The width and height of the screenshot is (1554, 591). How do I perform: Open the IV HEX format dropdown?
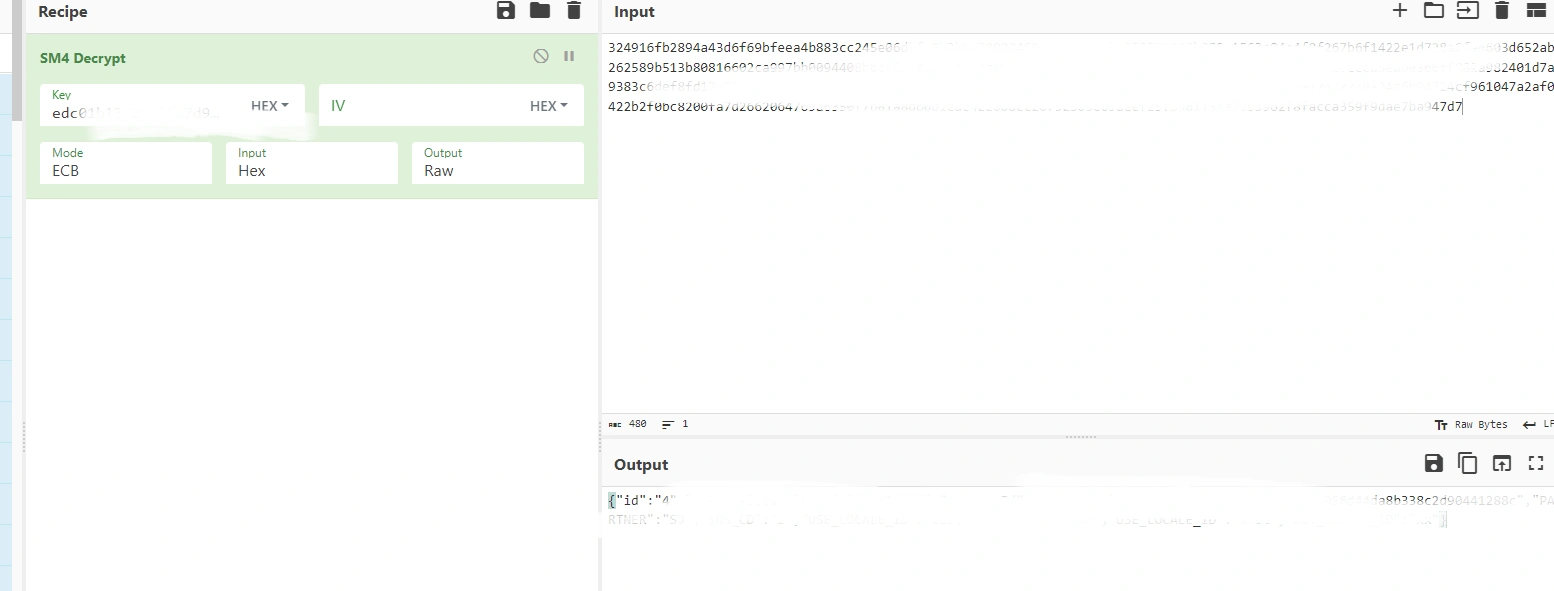(x=548, y=106)
